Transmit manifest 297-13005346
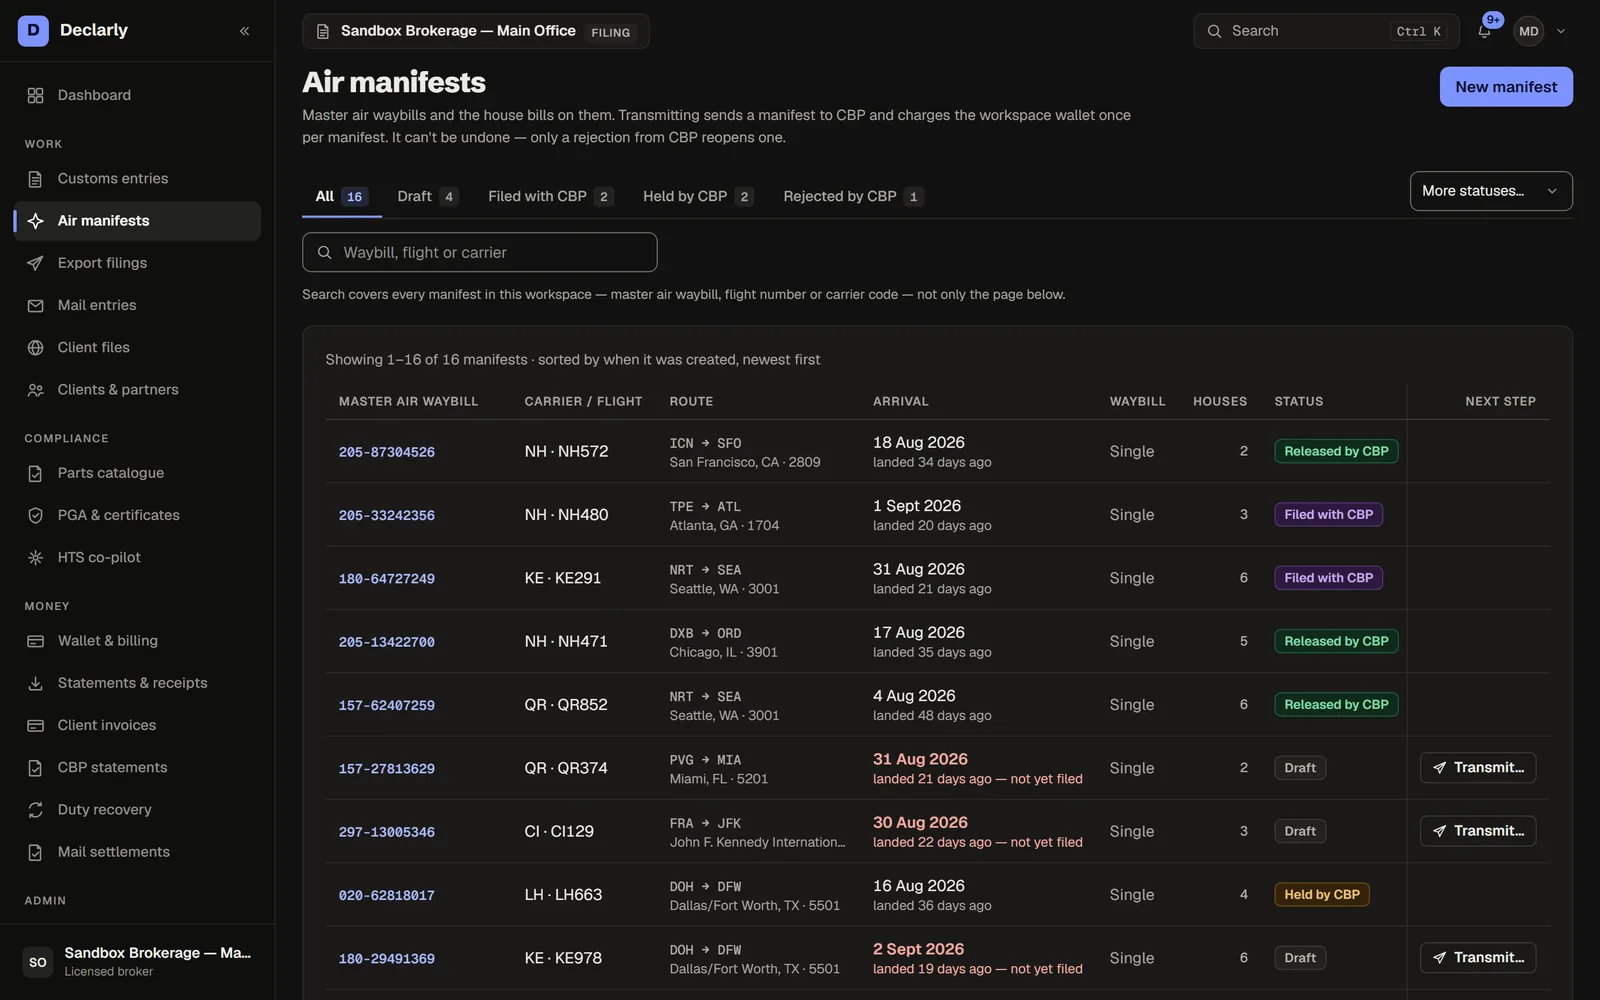The image size is (1600, 1000). pyautogui.click(x=1478, y=831)
